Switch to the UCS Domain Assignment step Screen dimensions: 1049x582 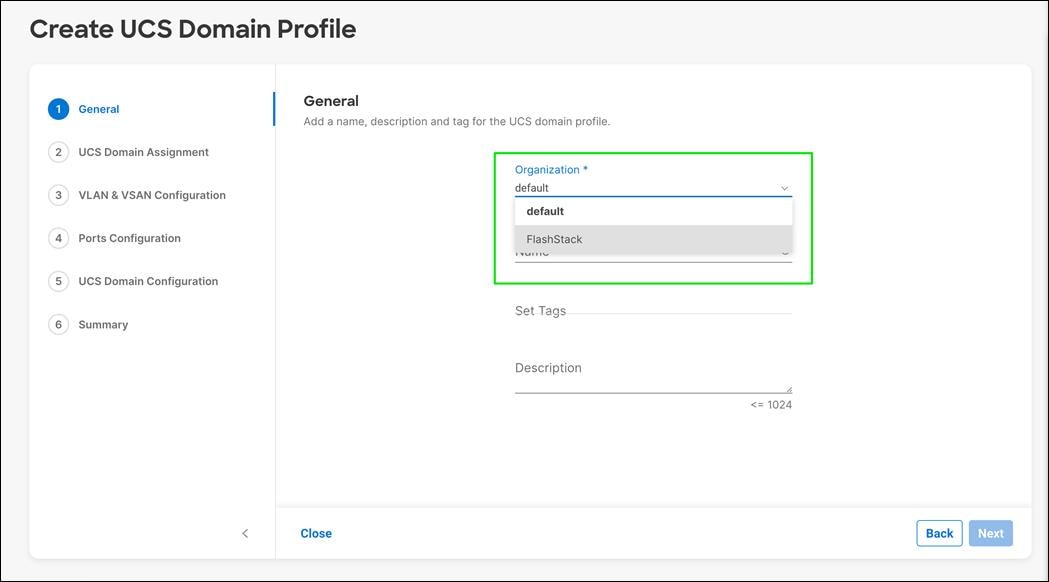[x=143, y=151]
